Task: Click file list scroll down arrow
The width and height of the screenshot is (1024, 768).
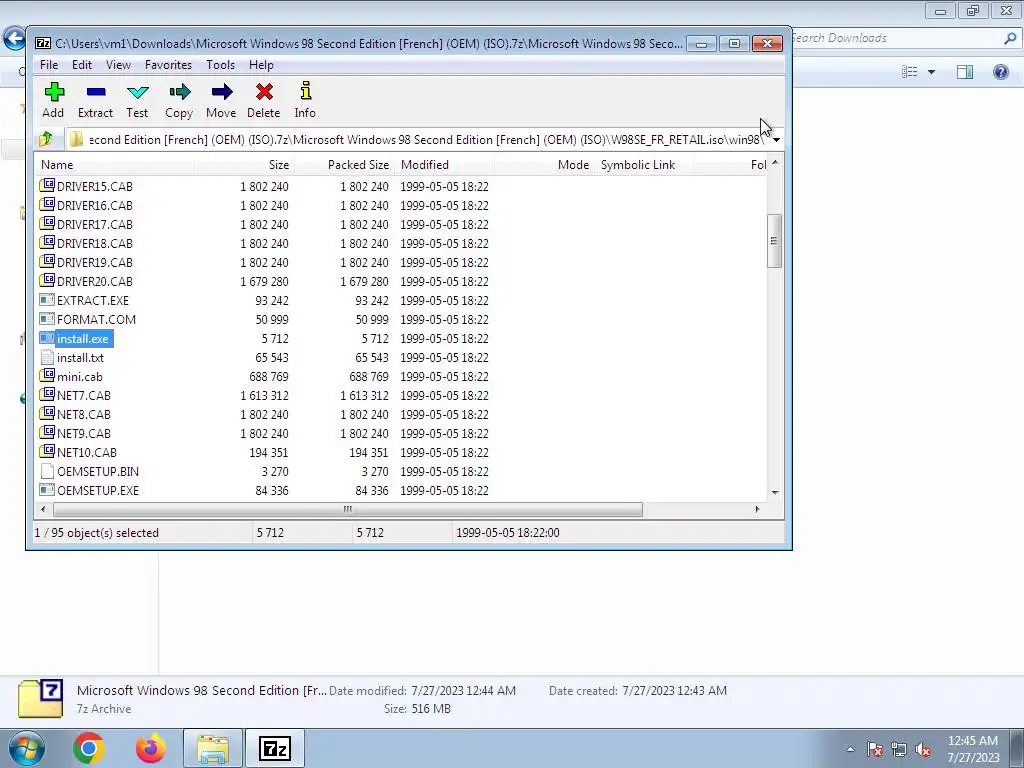Action: click(x=775, y=492)
